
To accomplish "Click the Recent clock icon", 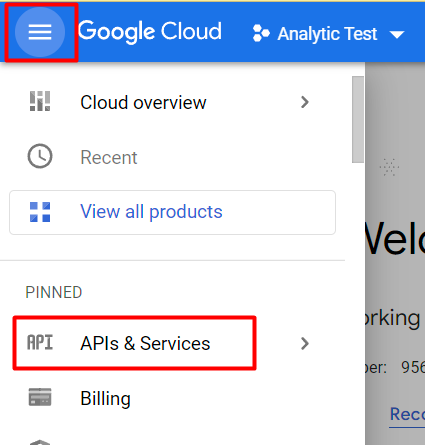I will pyautogui.click(x=40, y=156).
